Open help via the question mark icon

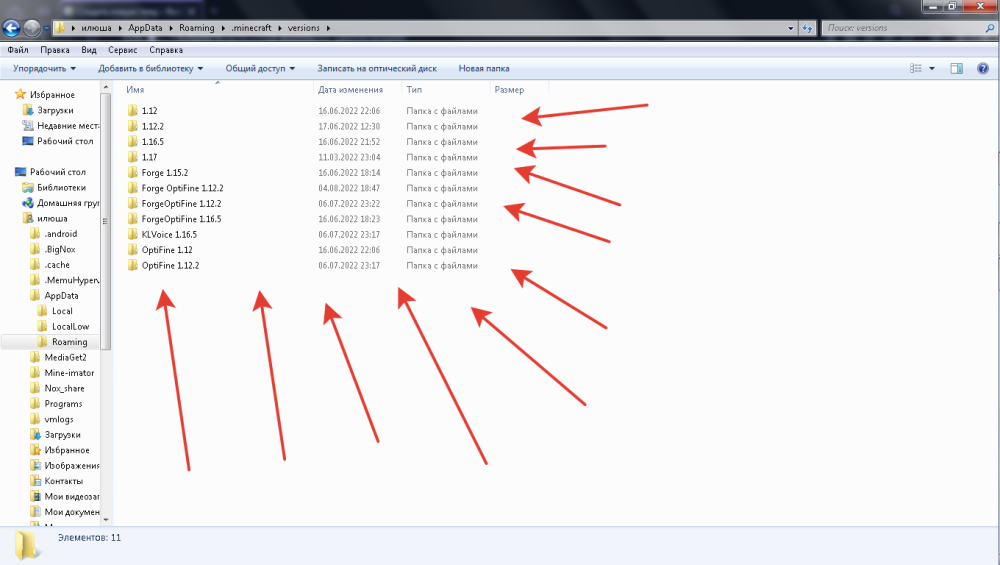[x=983, y=68]
